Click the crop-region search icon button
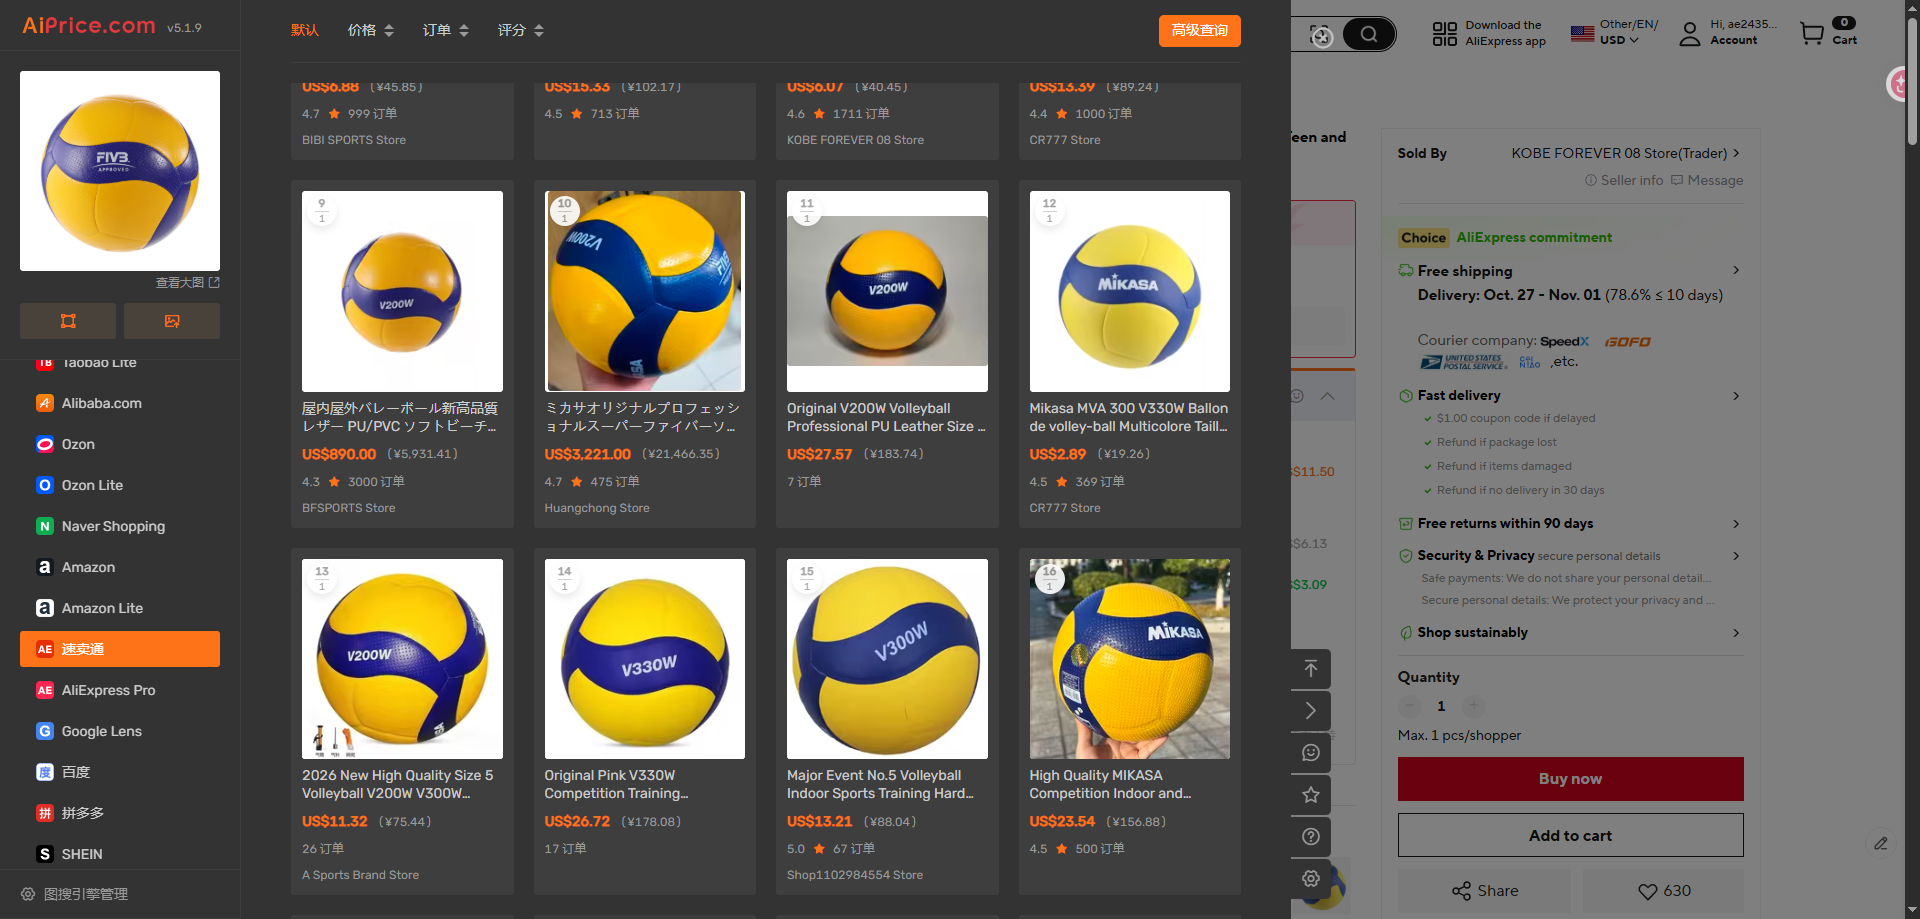The height and width of the screenshot is (919, 1920). coord(68,321)
